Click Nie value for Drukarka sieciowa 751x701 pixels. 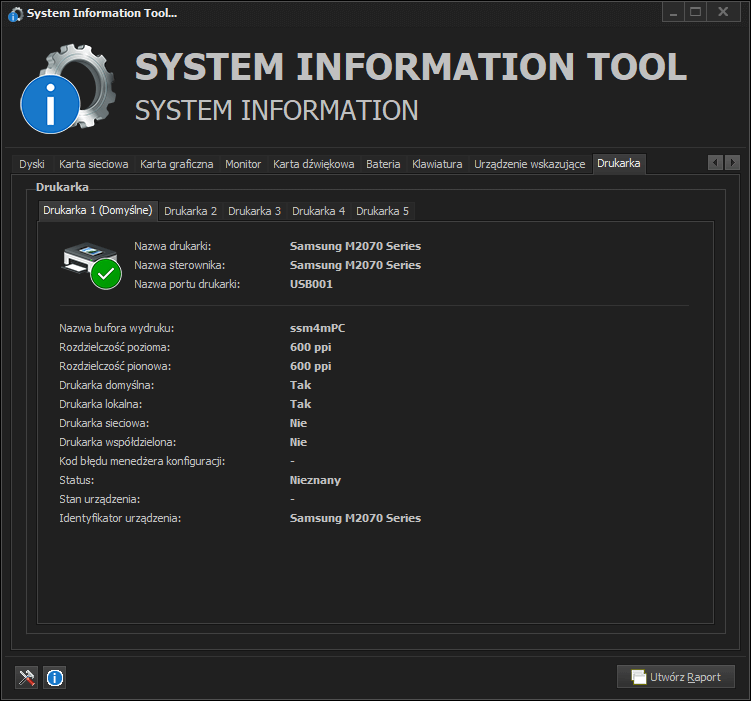pos(298,424)
